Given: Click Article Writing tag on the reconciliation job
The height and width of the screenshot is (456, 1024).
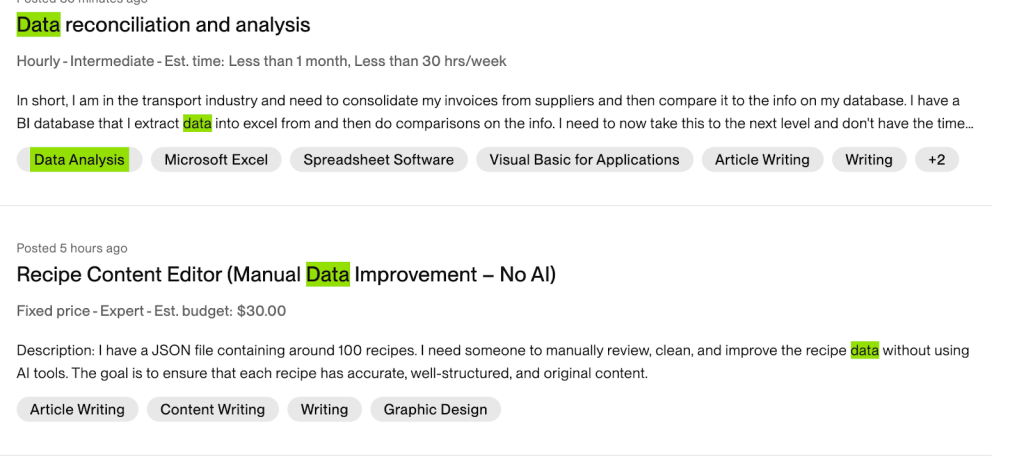Looking at the screenshot, I should click(x=762, y=160).
